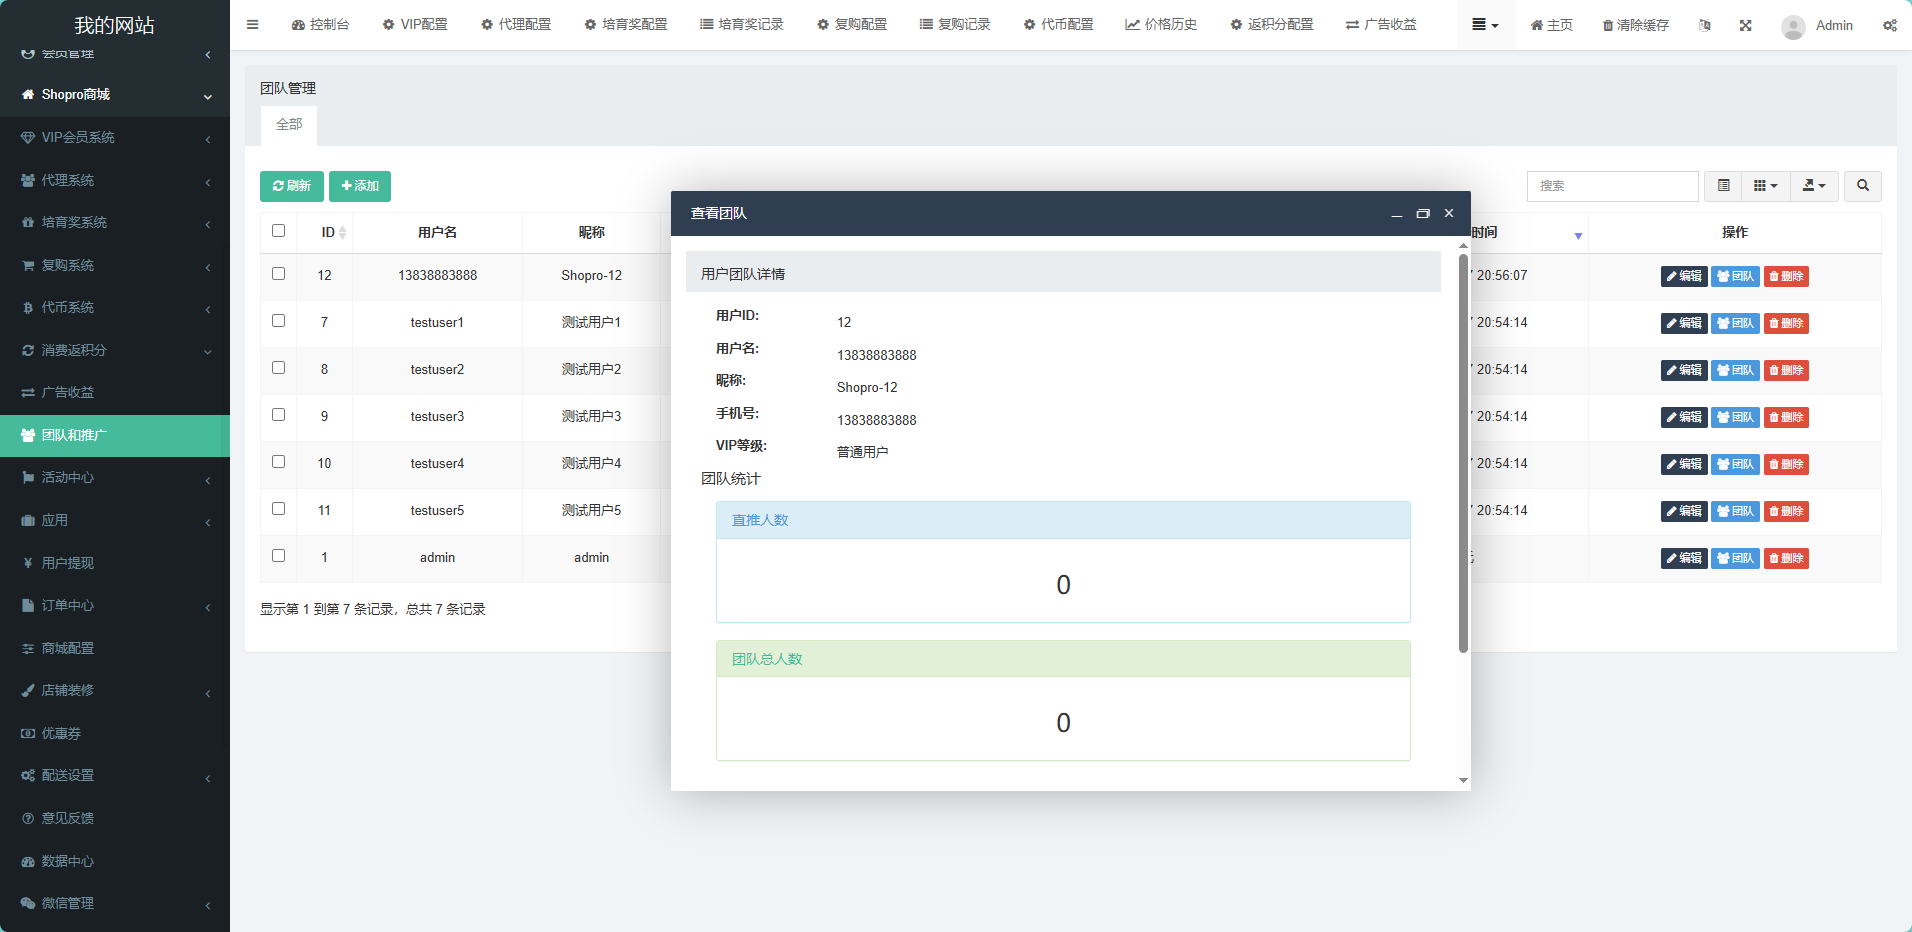This screenshot has height=932, width=1912.
Task: Click the 团队和推广 sidebar icon
Action: tap(27, 435)
